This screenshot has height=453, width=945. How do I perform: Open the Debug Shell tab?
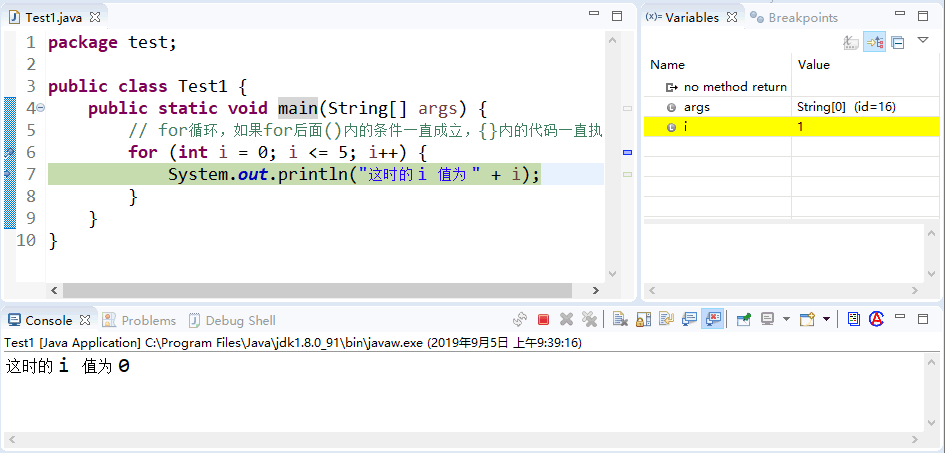coord(239,321)
